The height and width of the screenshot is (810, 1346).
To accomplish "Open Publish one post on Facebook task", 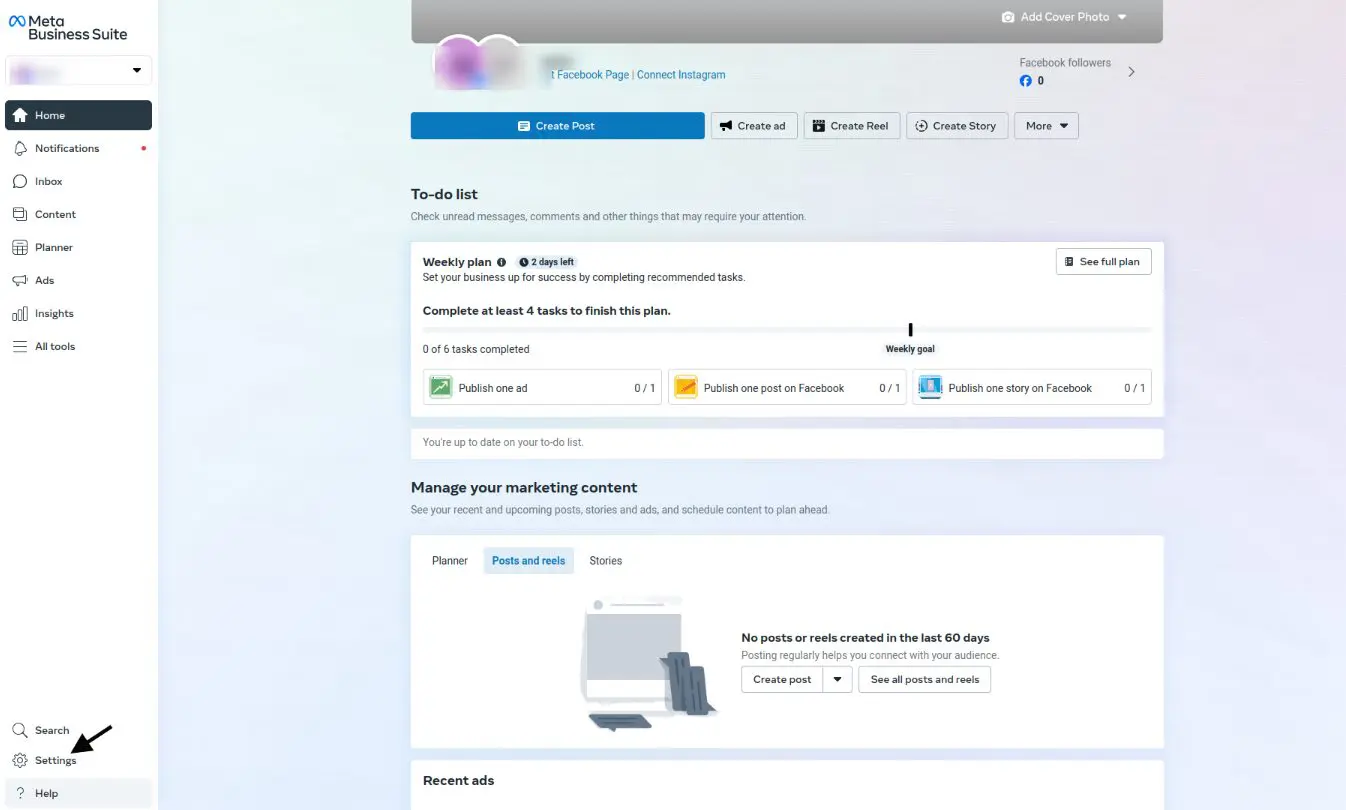I will [787, 388].
